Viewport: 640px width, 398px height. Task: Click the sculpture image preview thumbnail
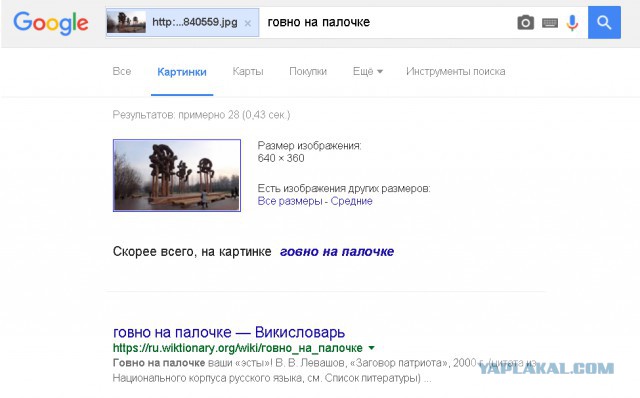click(x=177, y=175)
